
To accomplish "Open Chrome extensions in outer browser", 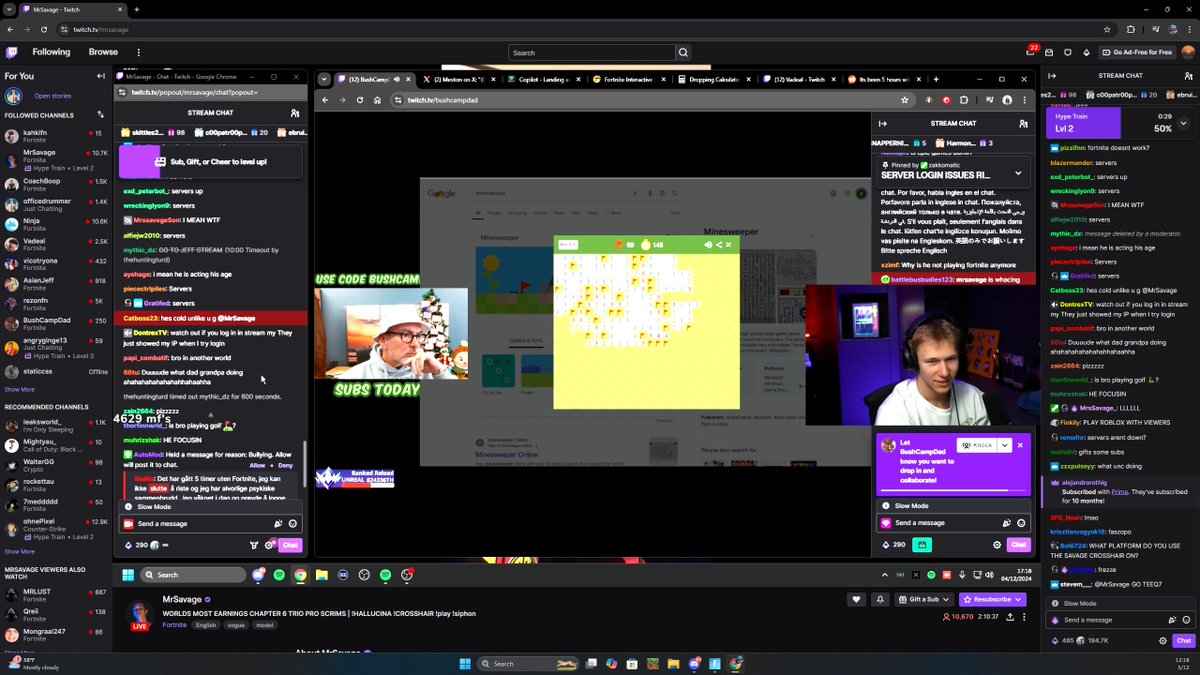I will 1130,29.
